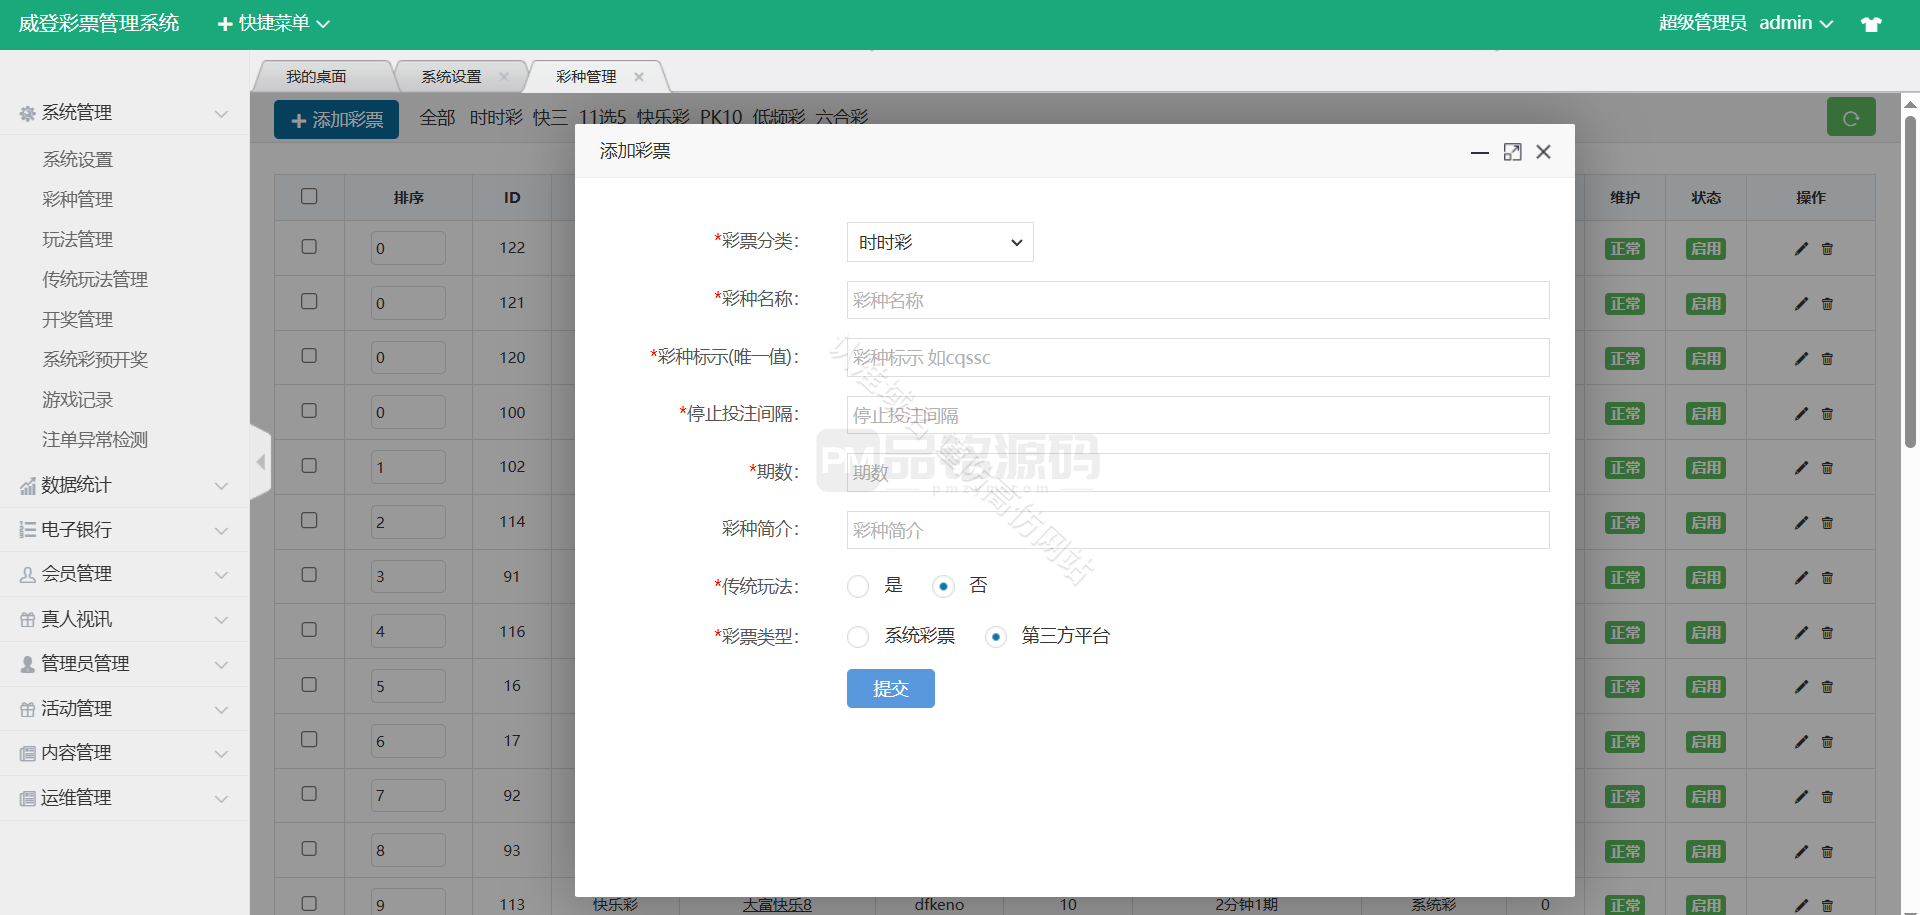Click the delete trash icon for row ID 121
Screen dimensions: 1920x915
coord(1827,304)
